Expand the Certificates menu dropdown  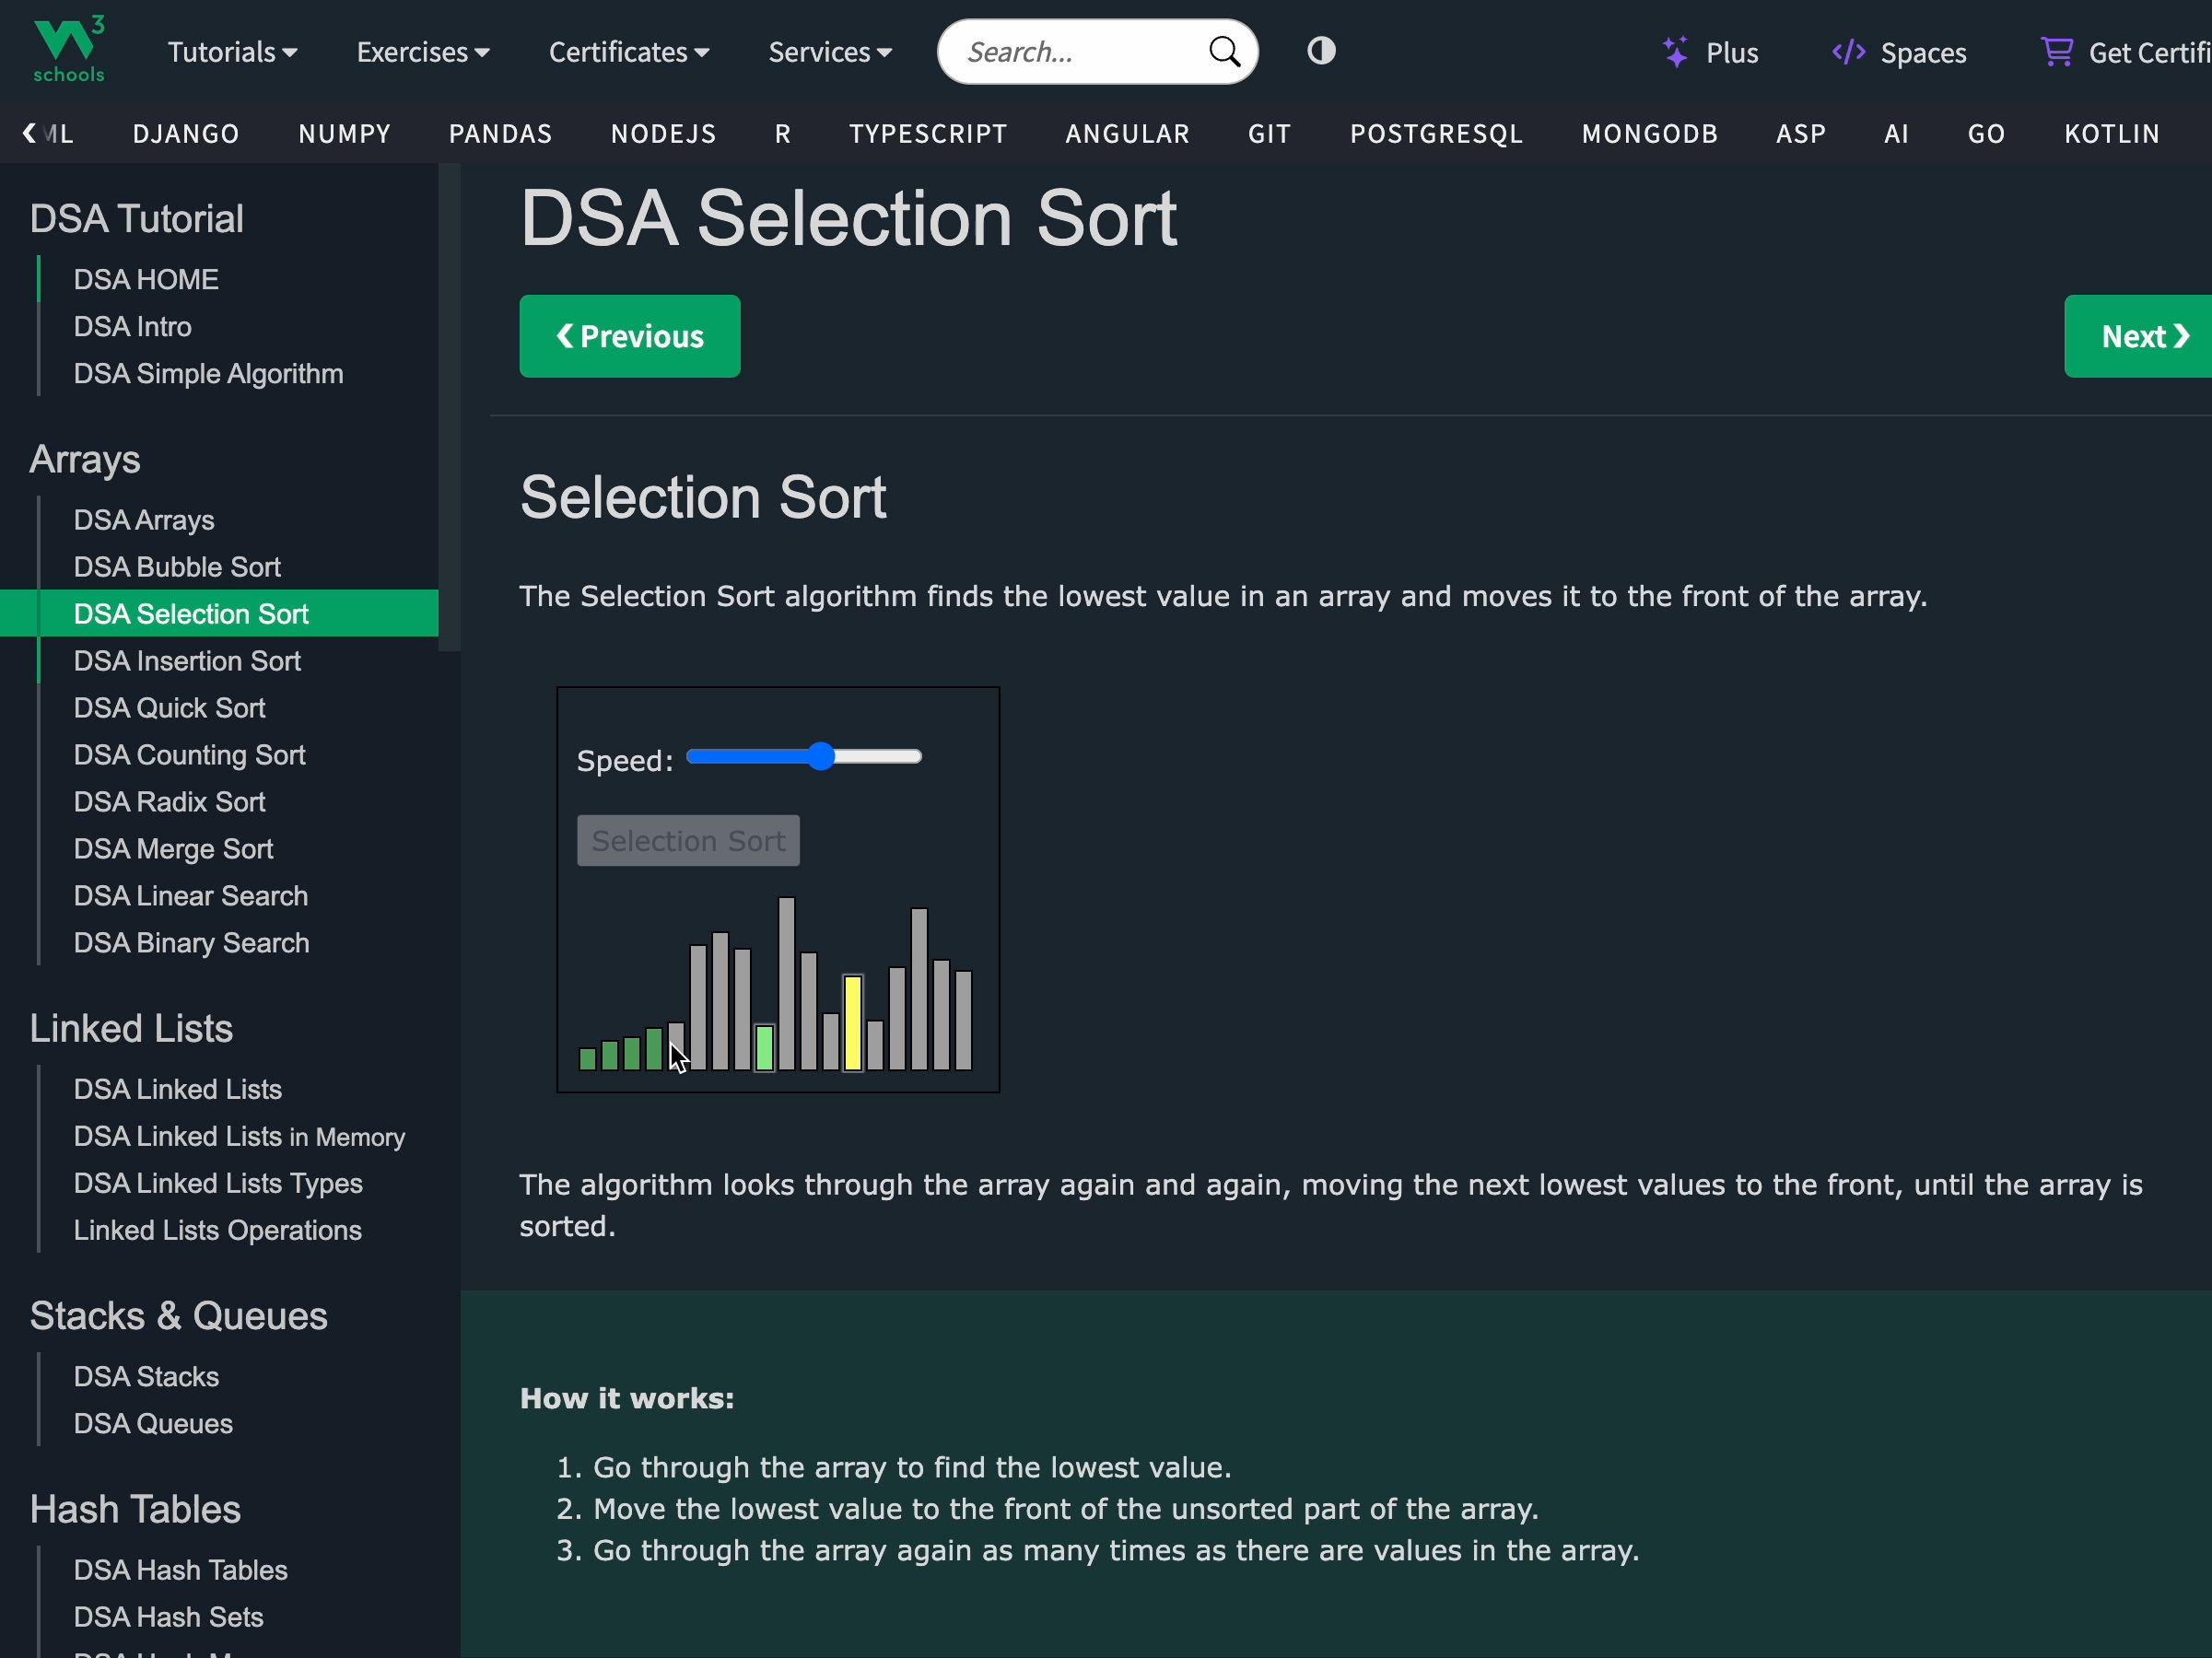(x=628, y=53)
